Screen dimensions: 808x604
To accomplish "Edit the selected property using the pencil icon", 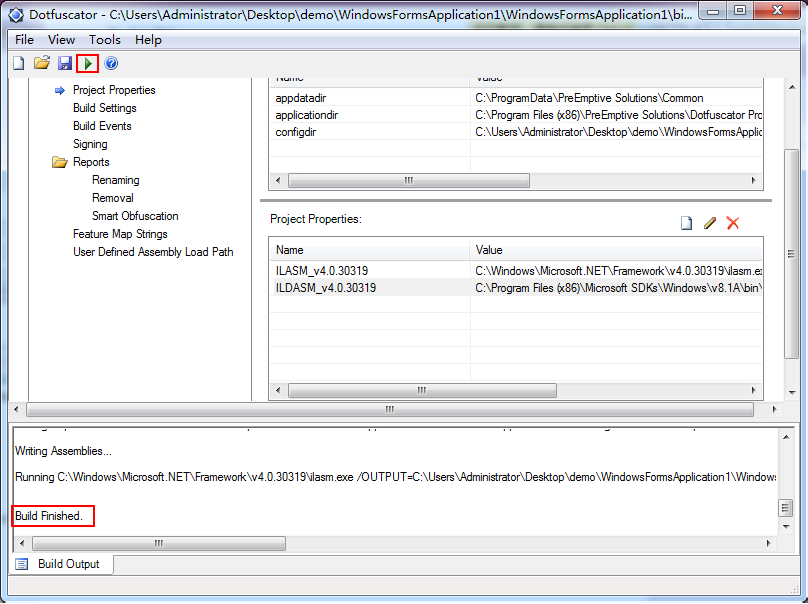I will (710, 223).
